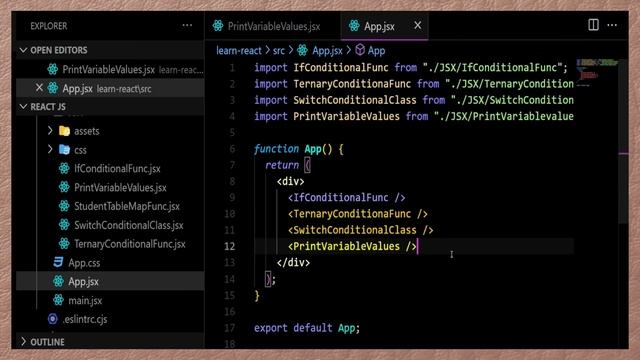Viewport: 640px width, 360px height.
Task: Click src in the breadcrumb
Action: 278,51
